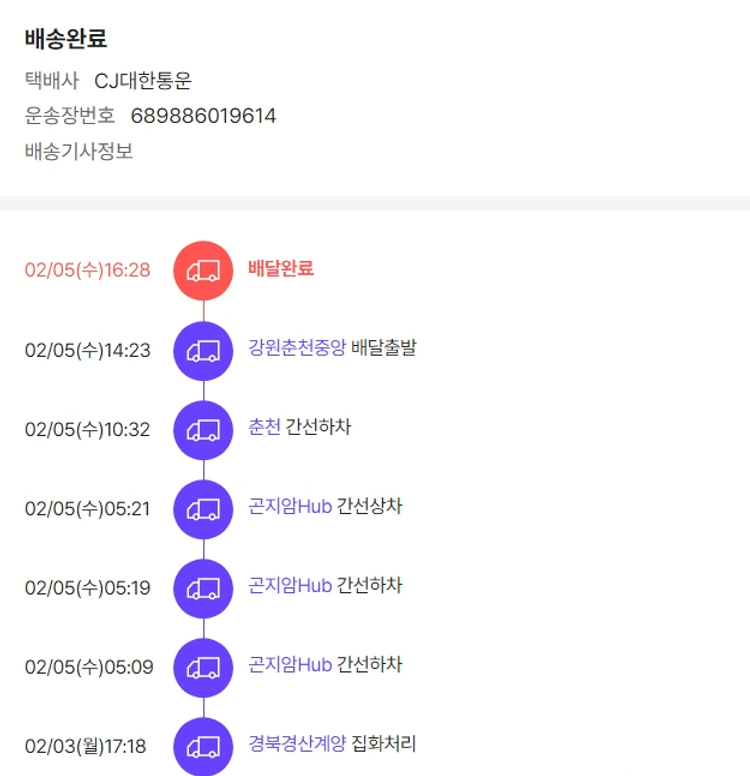
Task: Click the truck icon beside 강원춘천중앙 배달출발
Action: point(203,350)
